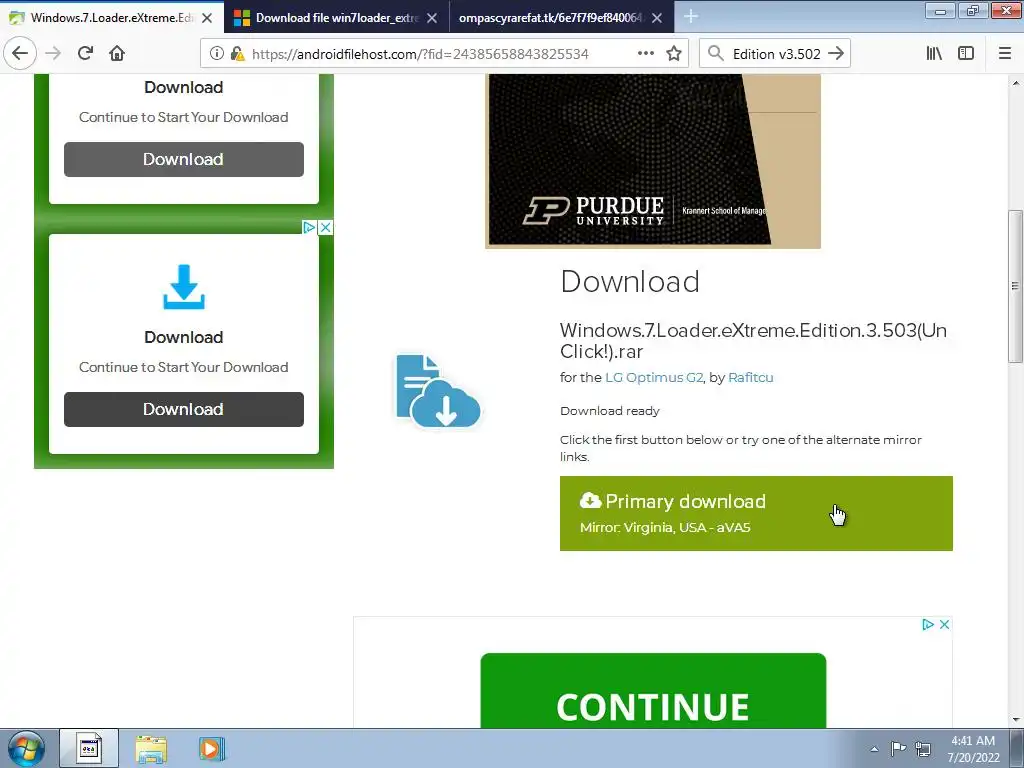Close the ompascyrarefat.tk tab
This screenshot has width=1024, height=768.
[x=657, y=18]
